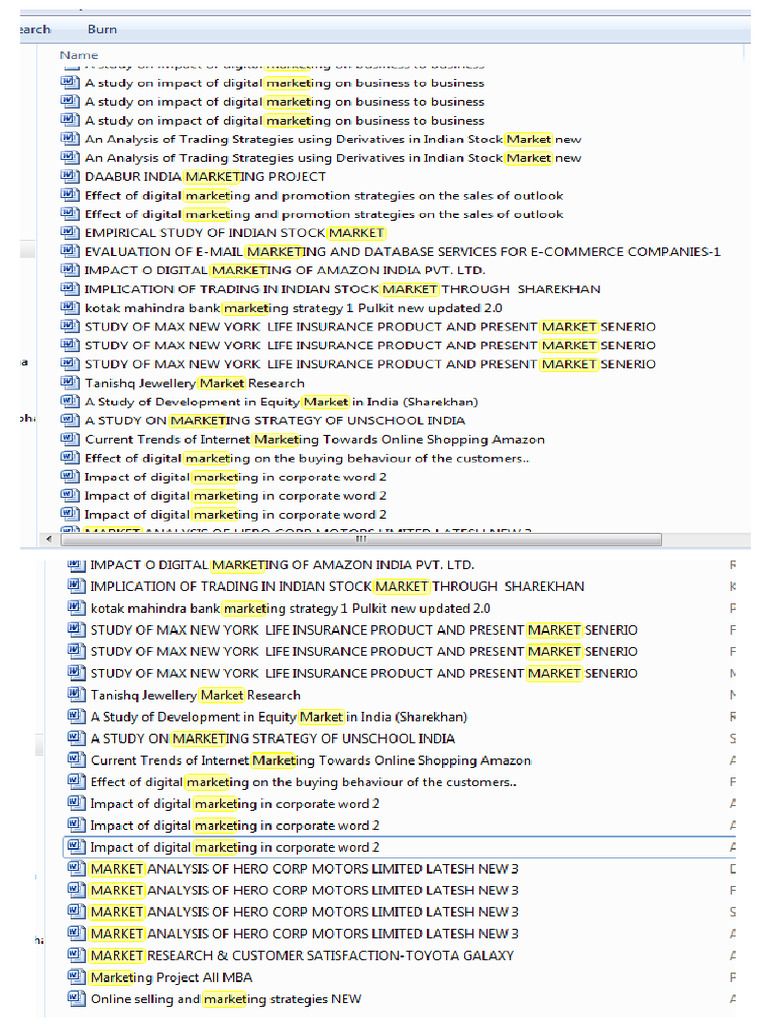The image size is (768, 1024).
Task: Click Equity Market Sharekhan file icon in lower list
Action: [76, 716]
